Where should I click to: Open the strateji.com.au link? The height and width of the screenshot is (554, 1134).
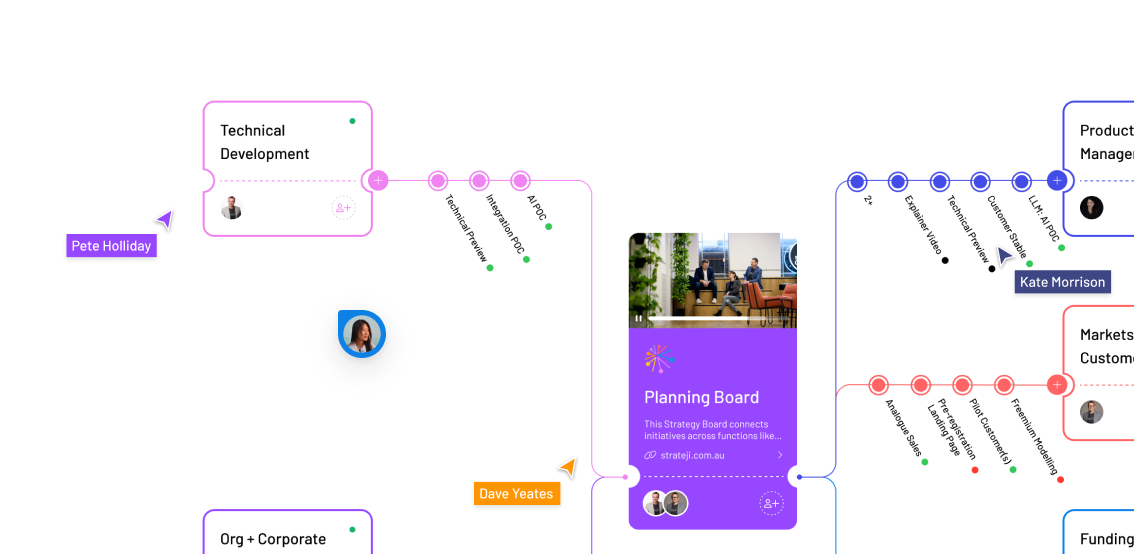pos(692,456)
